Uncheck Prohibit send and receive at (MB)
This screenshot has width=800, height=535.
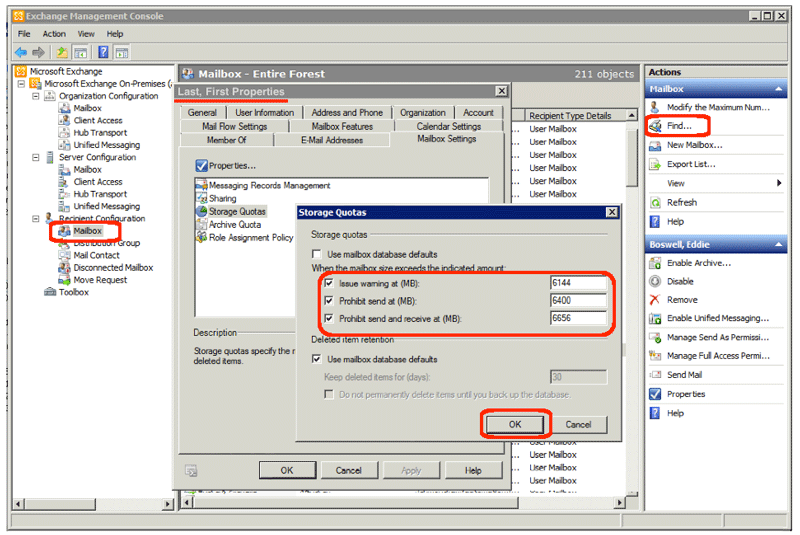point(329,318)
